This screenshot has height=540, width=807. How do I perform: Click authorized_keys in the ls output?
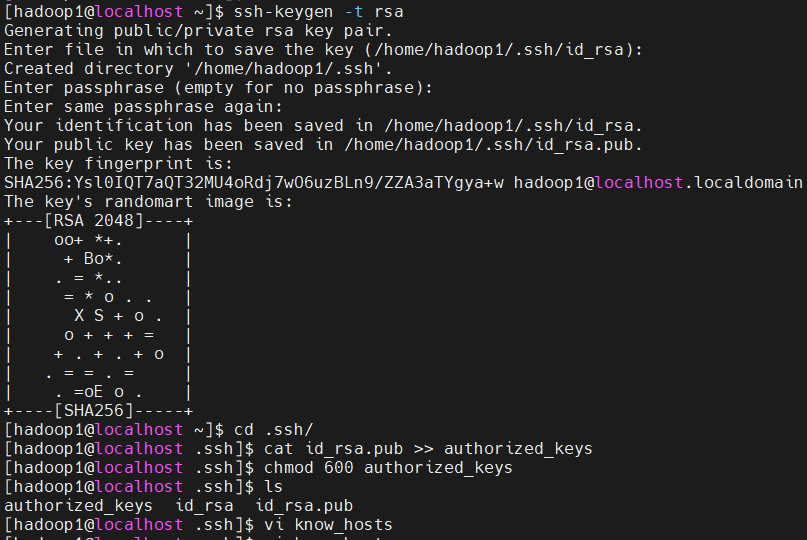pyautogui.click(x=78, y=505)
